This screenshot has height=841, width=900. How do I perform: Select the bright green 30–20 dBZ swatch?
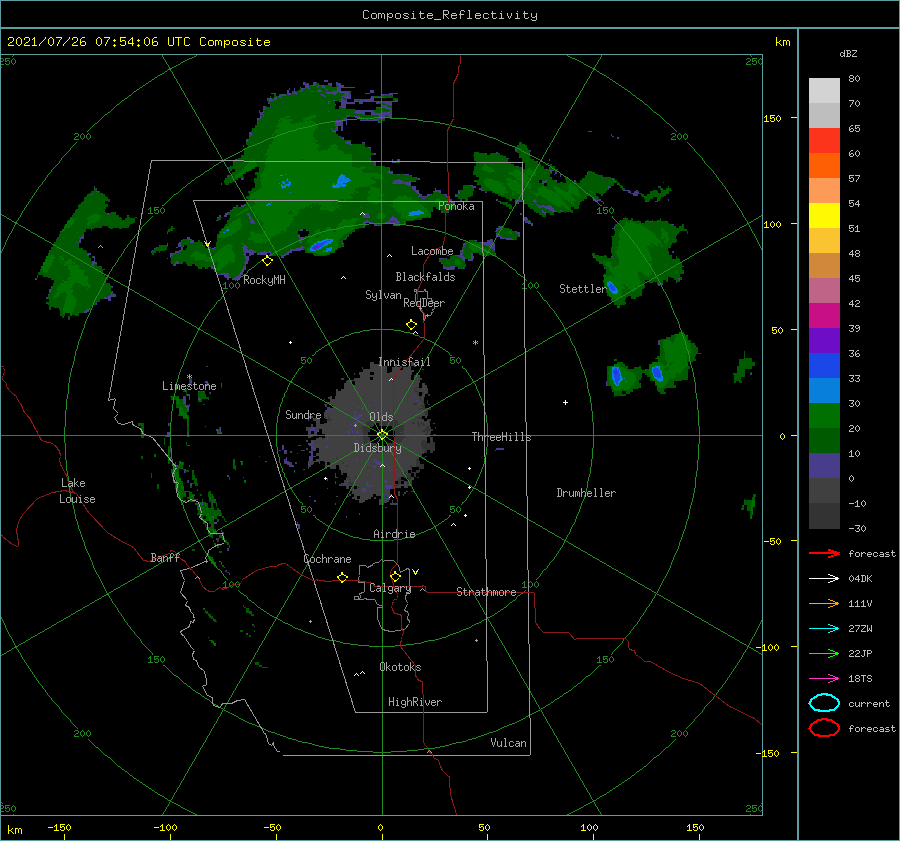[824, 416]
